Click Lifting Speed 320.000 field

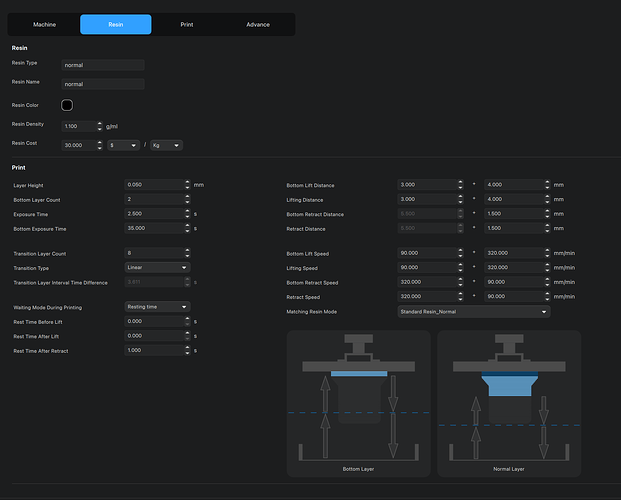tap(514, 267)
